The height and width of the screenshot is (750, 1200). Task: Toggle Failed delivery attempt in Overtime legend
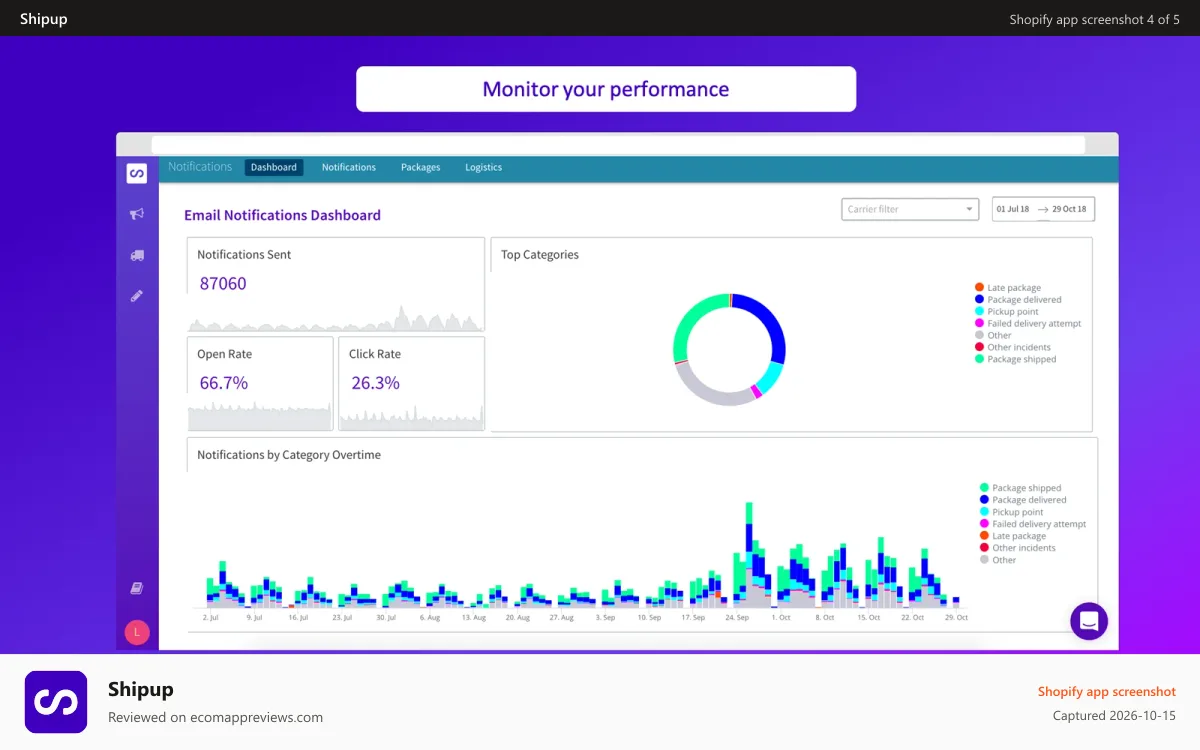pos(1033,524)
